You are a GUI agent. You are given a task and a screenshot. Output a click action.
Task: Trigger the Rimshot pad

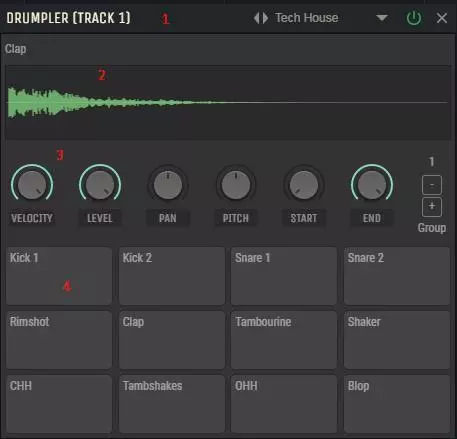59,340
